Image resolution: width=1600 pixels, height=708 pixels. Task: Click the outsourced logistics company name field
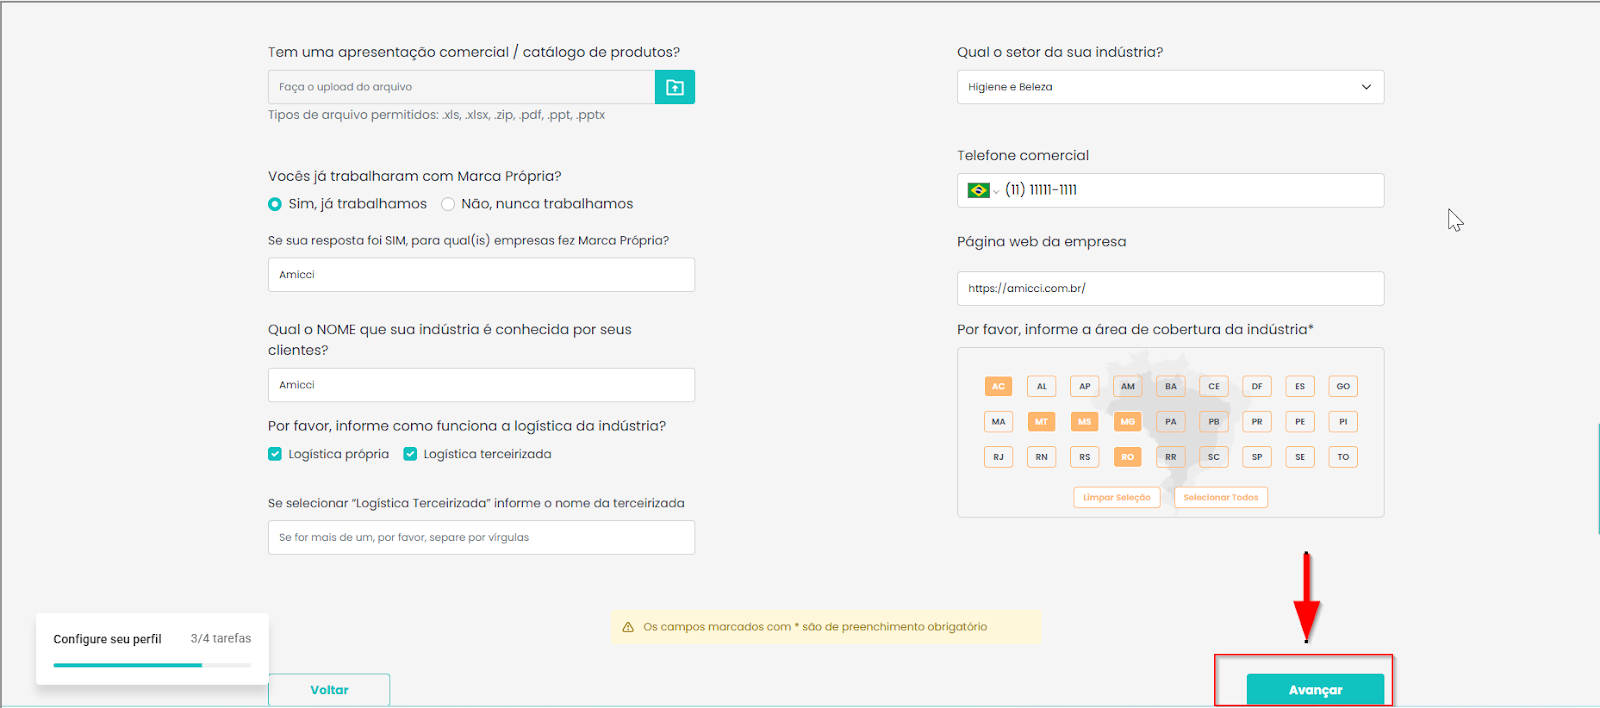(481, 537)
